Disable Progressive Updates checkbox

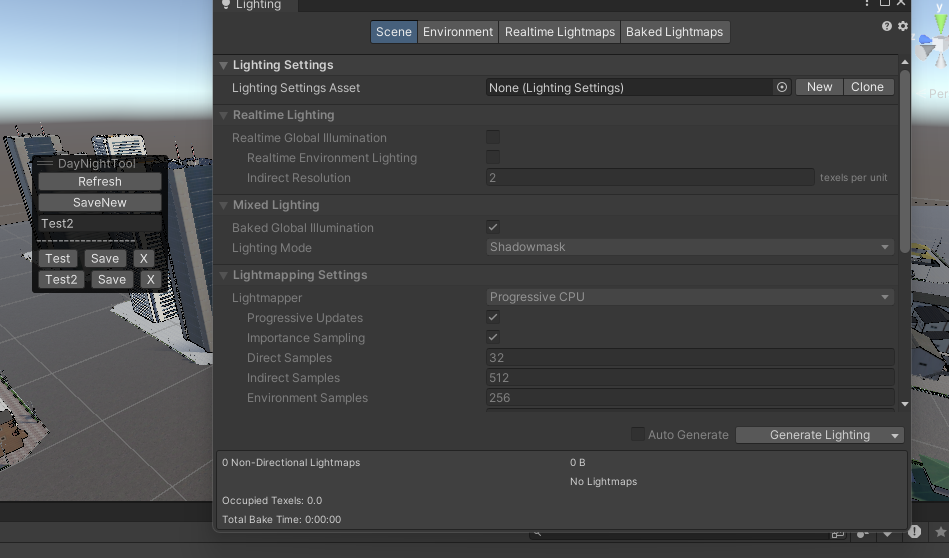(493, 317)
